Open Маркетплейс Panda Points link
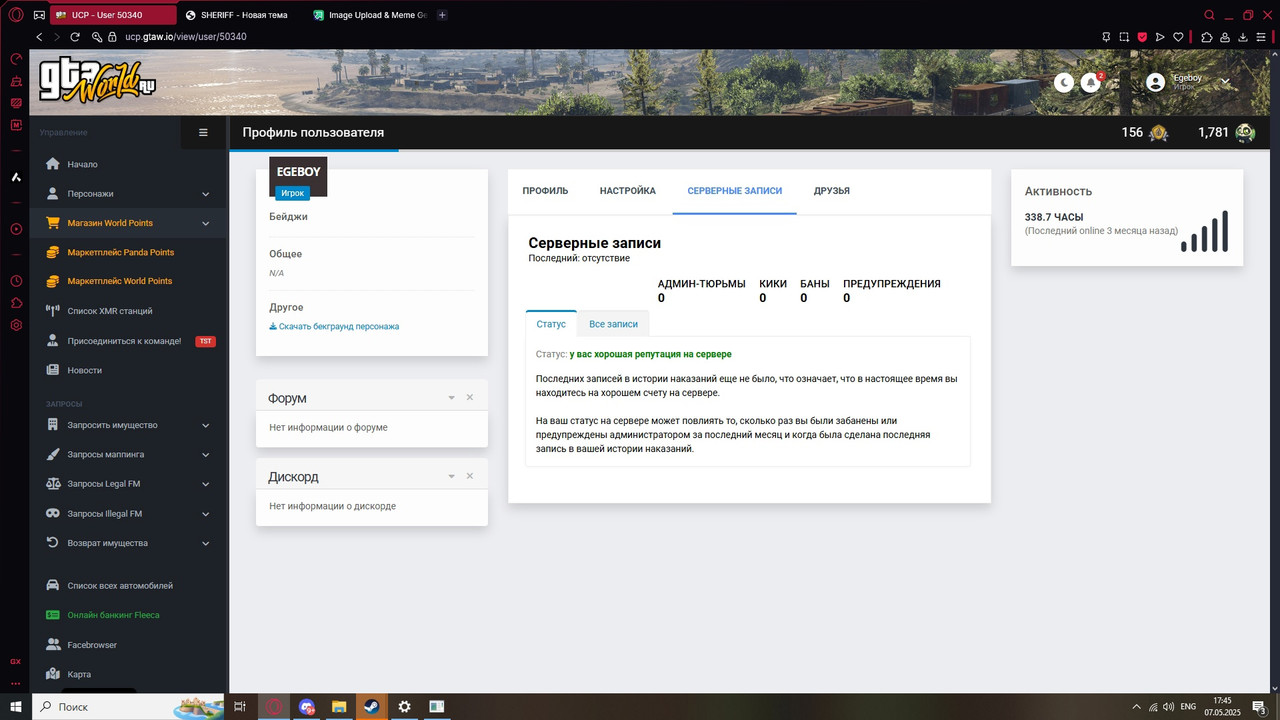 pos(120,252)
